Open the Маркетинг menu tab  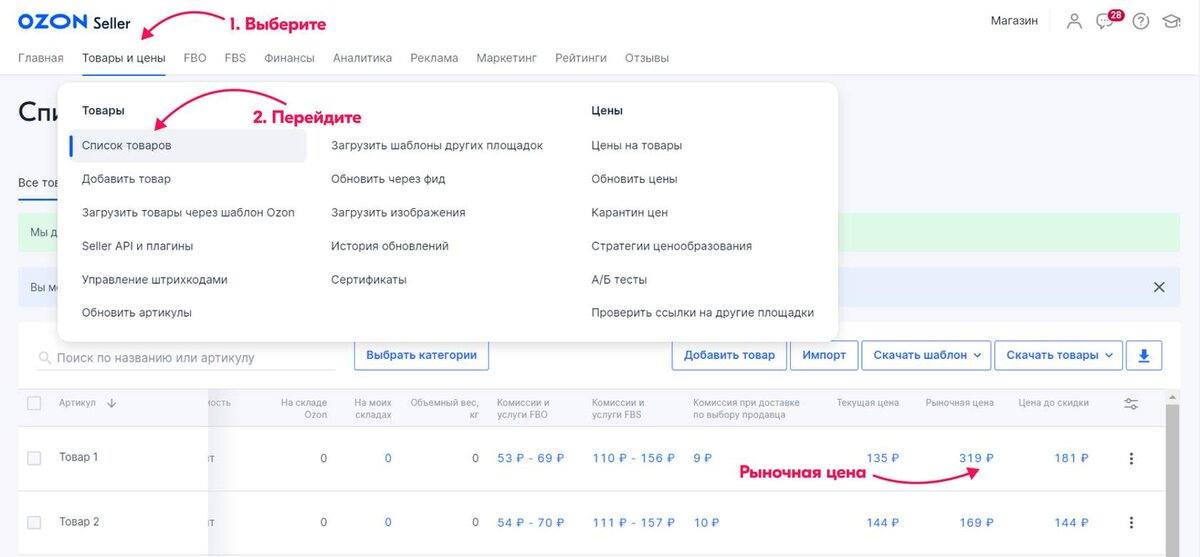(x=506, y=58)
